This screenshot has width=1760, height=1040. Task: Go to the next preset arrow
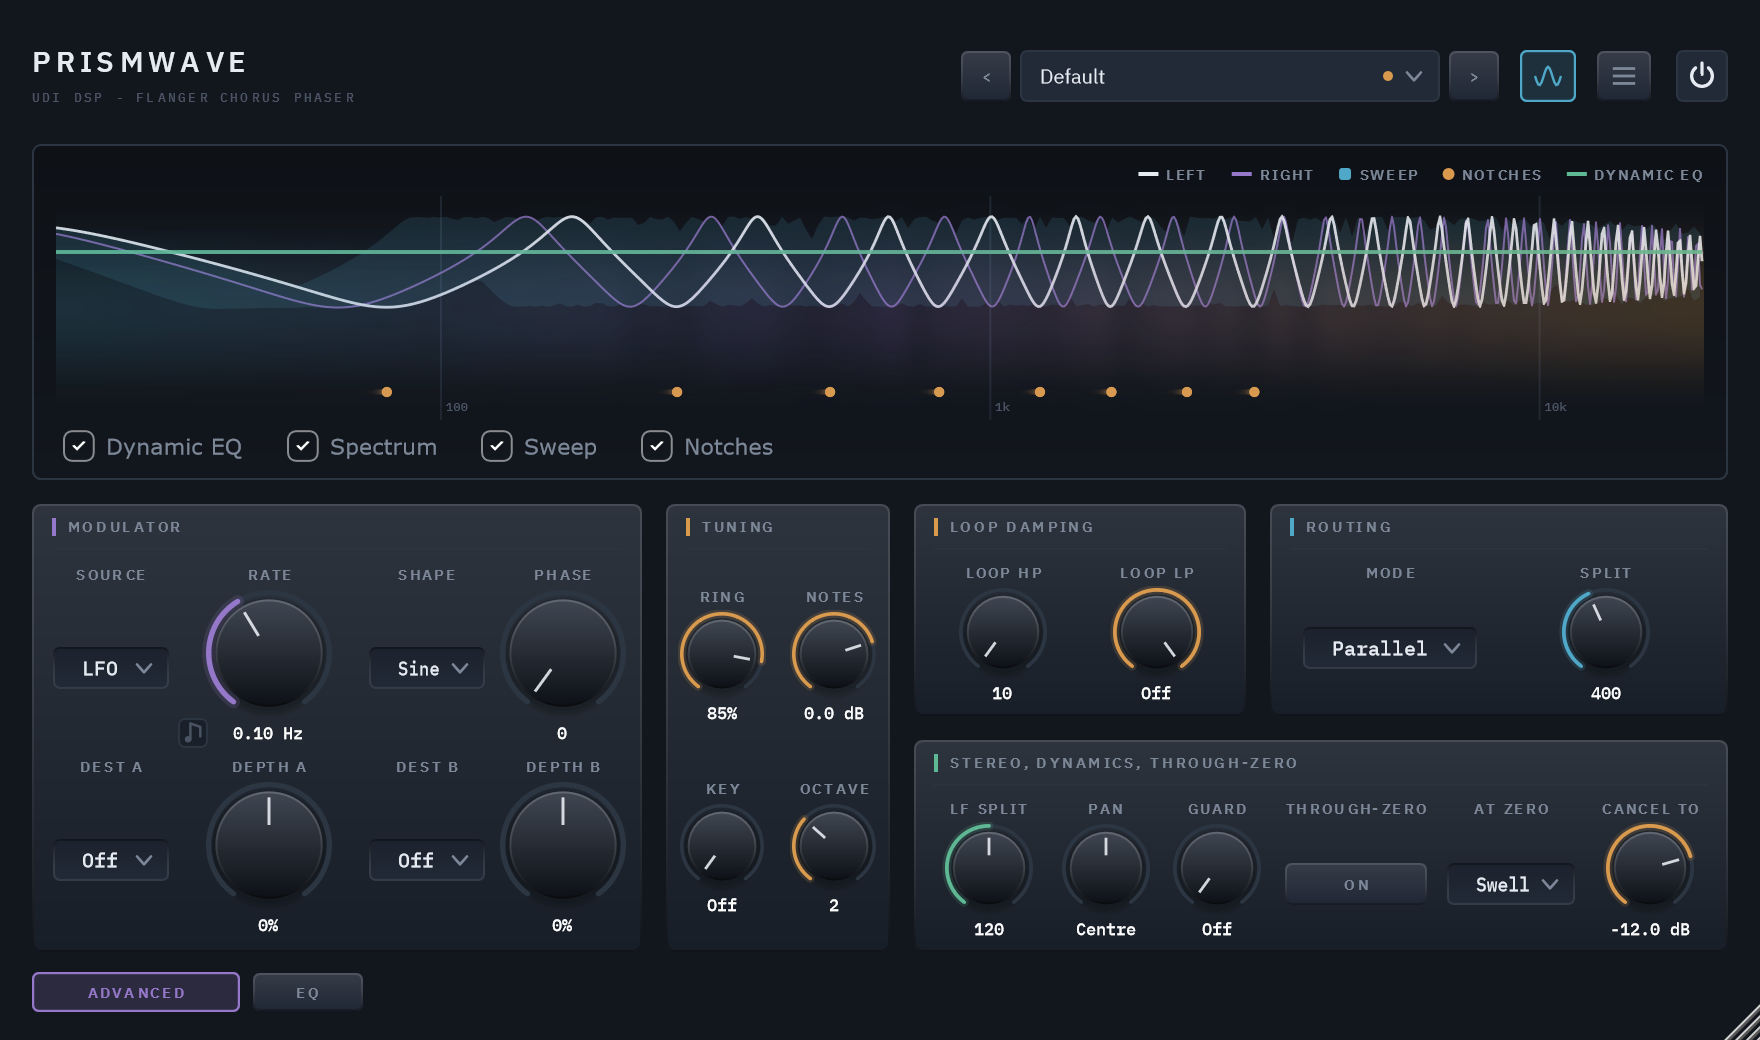[x=1474, y=76]
